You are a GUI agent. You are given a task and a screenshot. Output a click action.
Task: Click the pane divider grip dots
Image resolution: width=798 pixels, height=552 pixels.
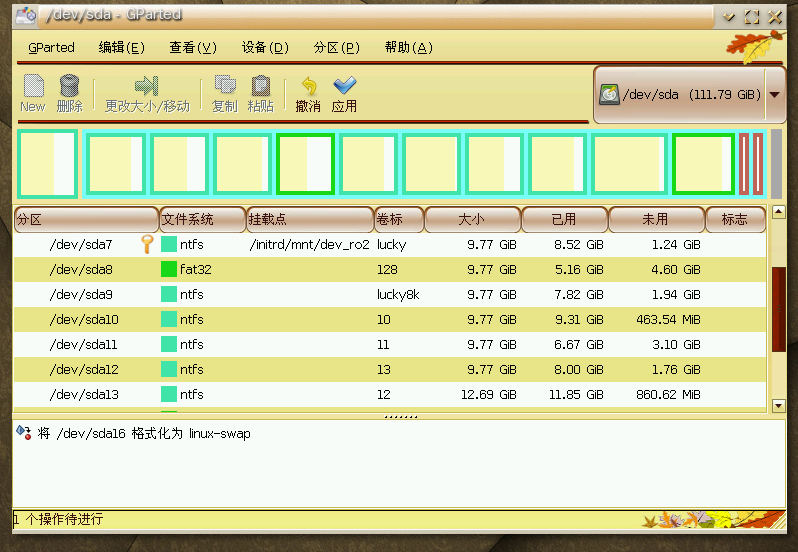pos(401,417)
